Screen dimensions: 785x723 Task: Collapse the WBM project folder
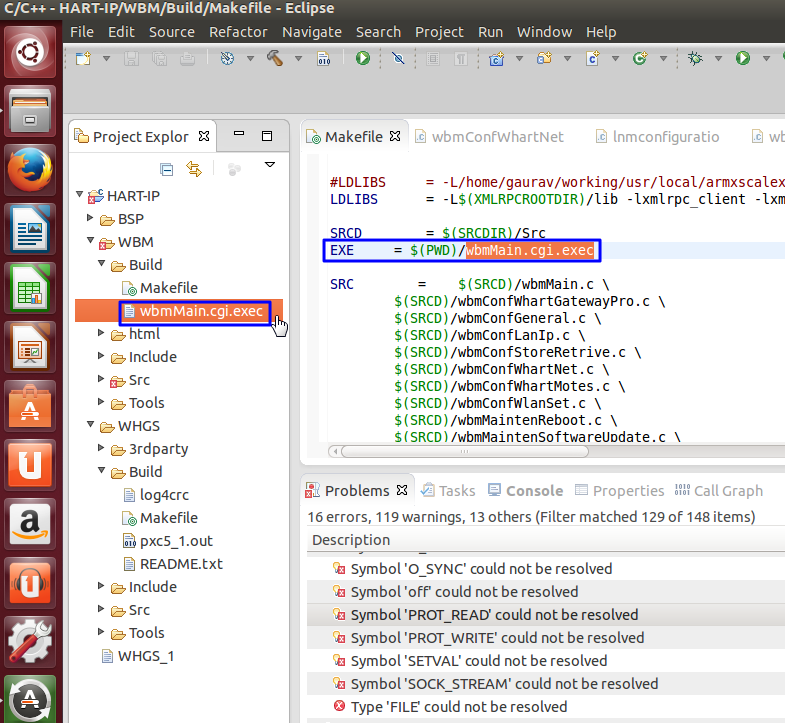(x=90, y=242)
